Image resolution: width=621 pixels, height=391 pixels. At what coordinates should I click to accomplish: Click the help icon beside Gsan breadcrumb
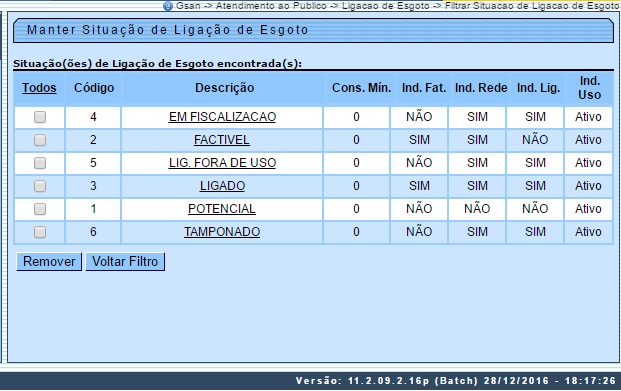pyautogui.click(x=168, y=6)
